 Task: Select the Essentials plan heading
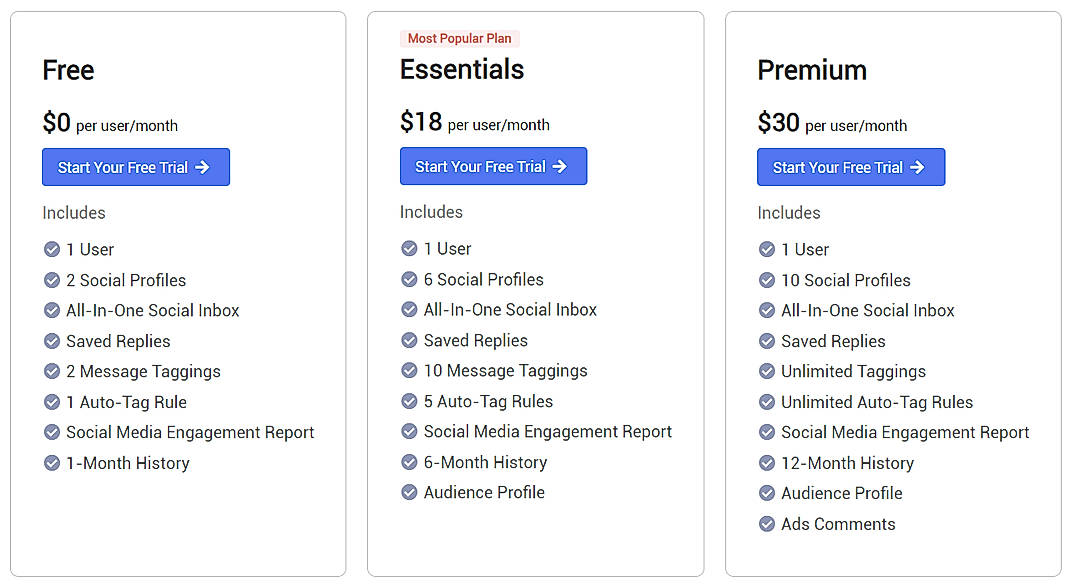click(462, 70)
